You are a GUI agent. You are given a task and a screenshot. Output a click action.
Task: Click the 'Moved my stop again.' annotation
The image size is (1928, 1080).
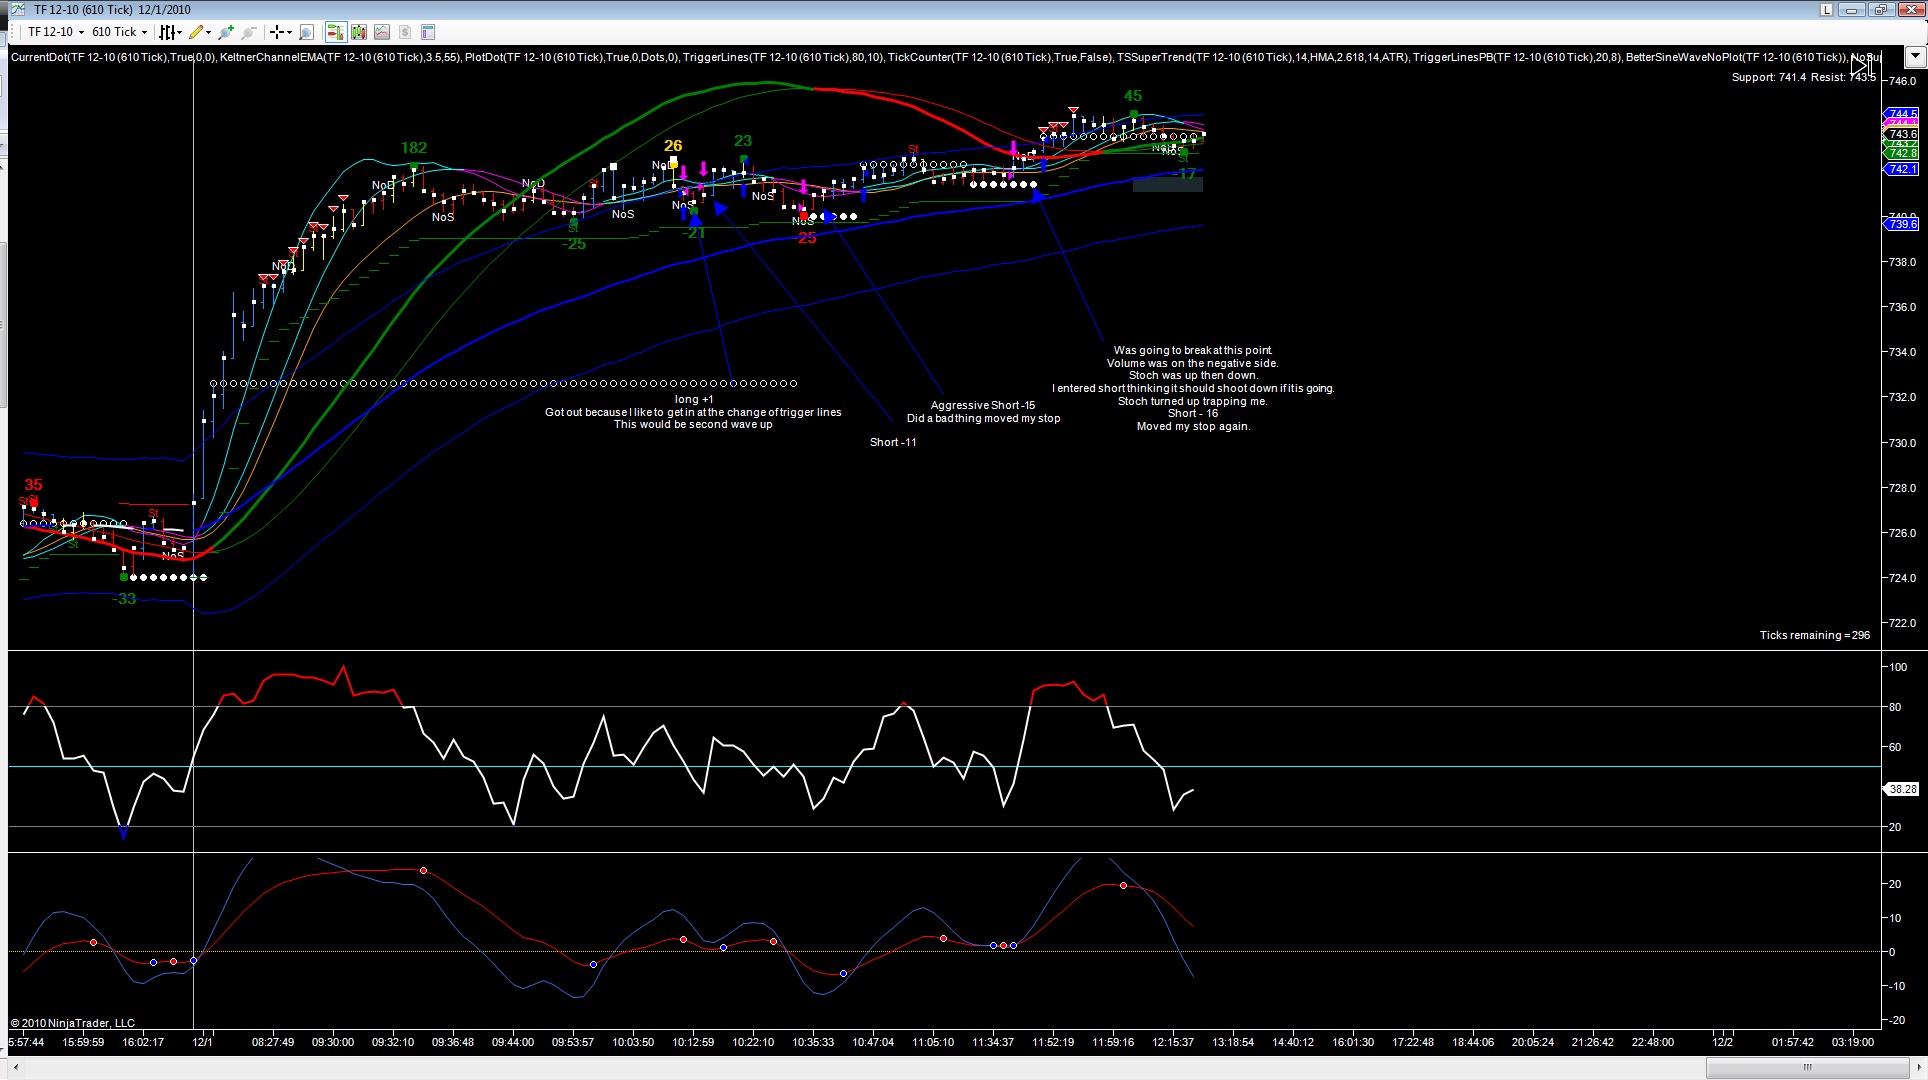pos(1193,426)
